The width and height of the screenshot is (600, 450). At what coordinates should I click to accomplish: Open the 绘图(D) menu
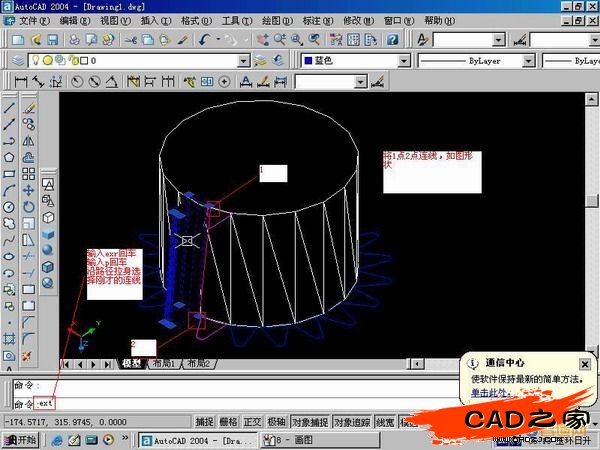(x=272, y=20)
